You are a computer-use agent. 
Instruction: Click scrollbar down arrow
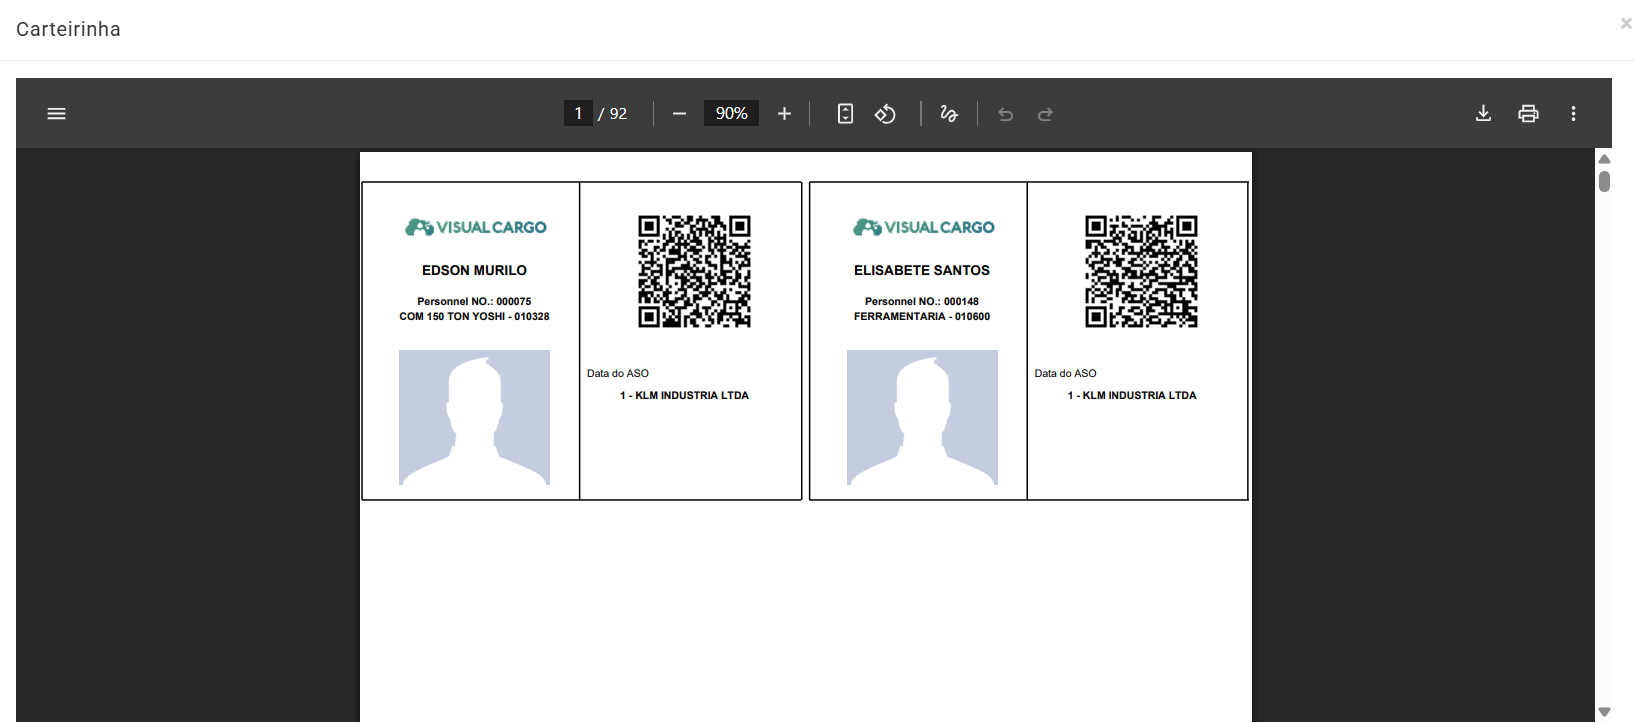coord(1604,712)
